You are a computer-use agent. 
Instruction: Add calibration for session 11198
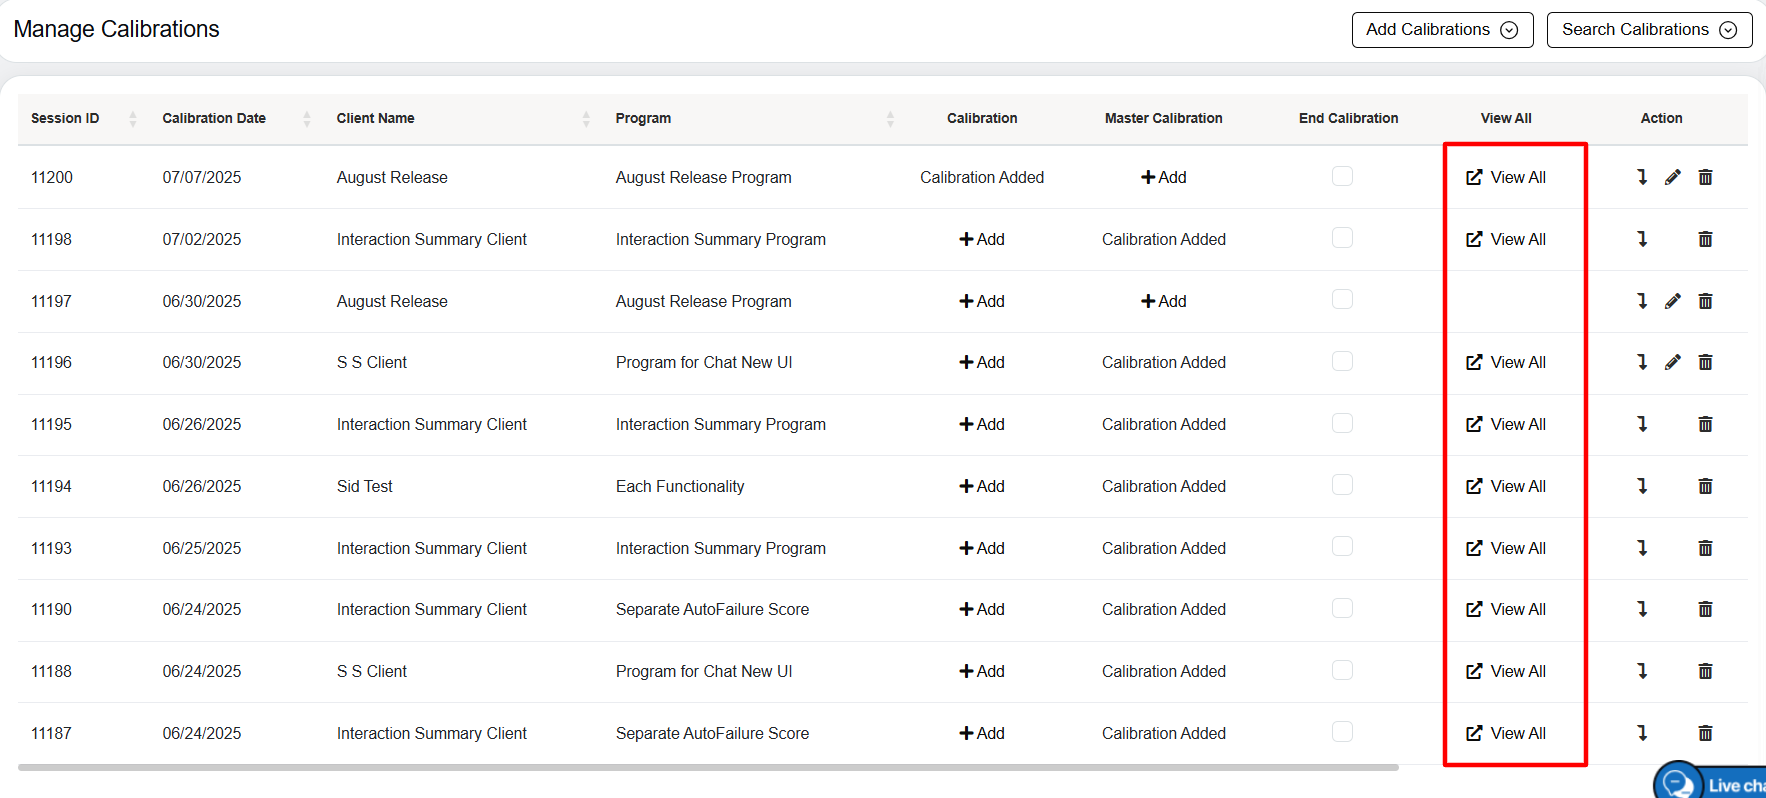tap(982, 239)
